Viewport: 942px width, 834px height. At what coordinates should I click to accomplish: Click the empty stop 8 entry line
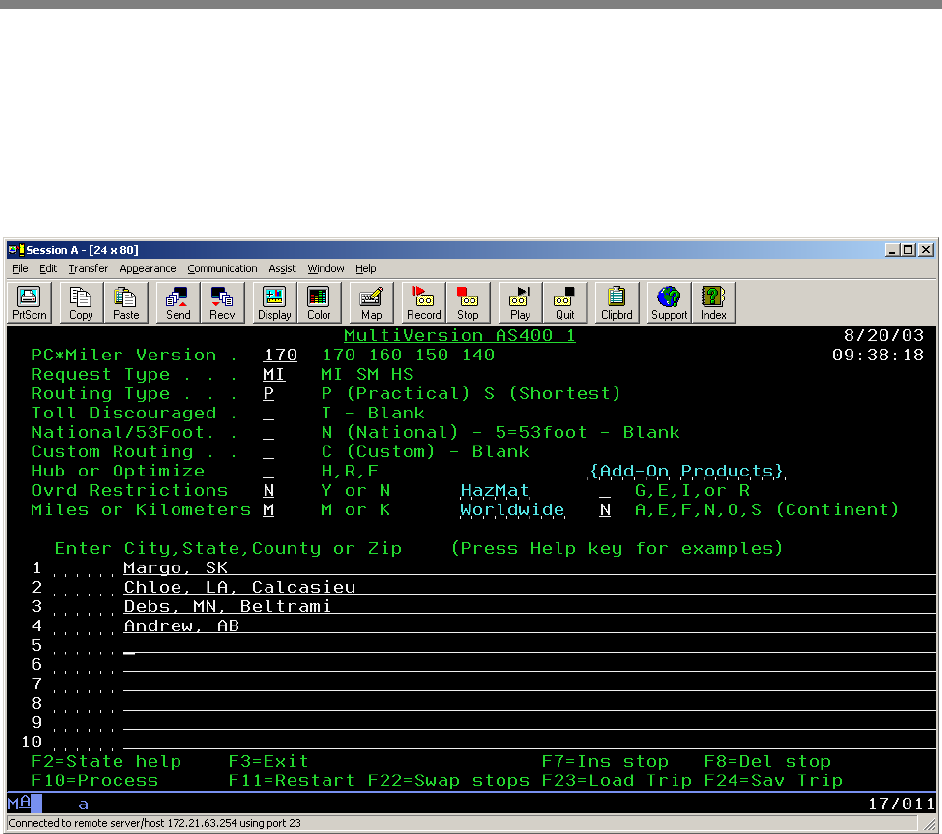click(x=529, y=703)
